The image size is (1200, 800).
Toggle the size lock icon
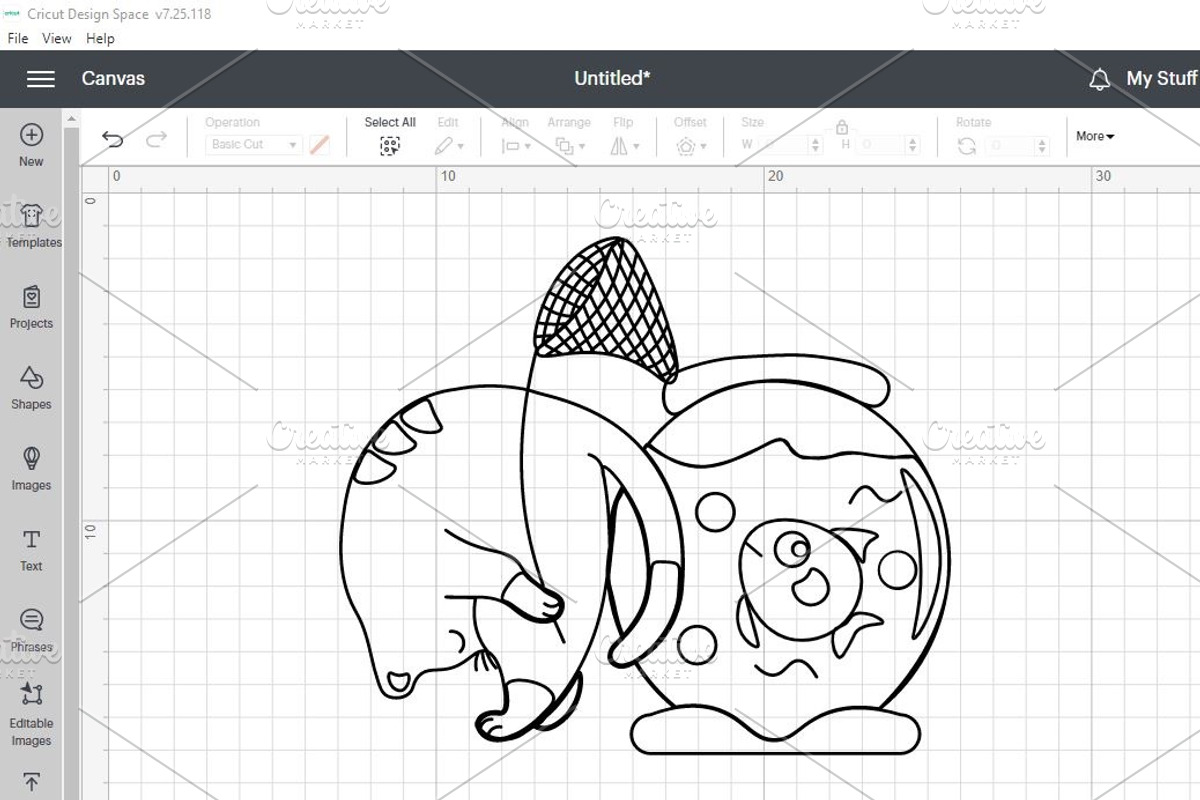pos(842,127)
